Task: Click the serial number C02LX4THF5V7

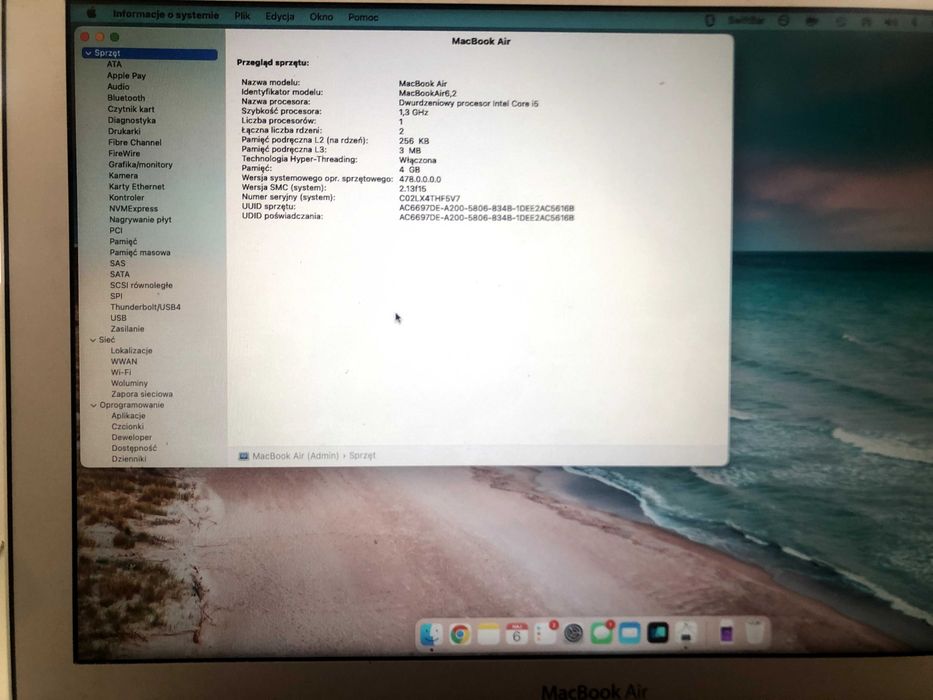Action: pyautogui.click(x=429, y=198)
